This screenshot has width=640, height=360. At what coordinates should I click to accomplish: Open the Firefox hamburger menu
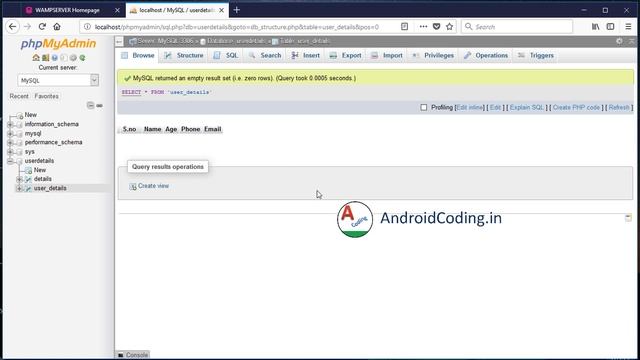coord(628,27)
